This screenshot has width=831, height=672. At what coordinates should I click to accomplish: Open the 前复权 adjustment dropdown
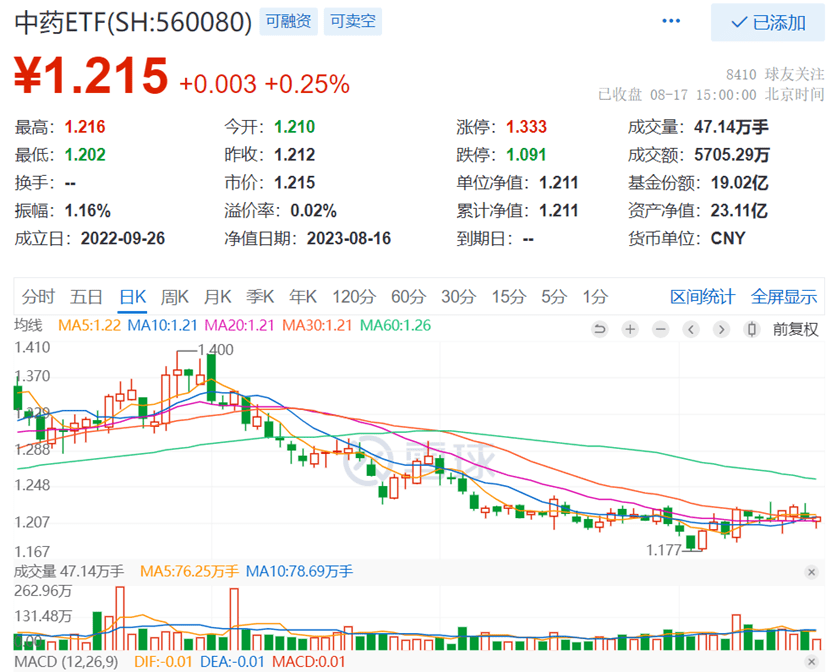[x=796, y=328]
